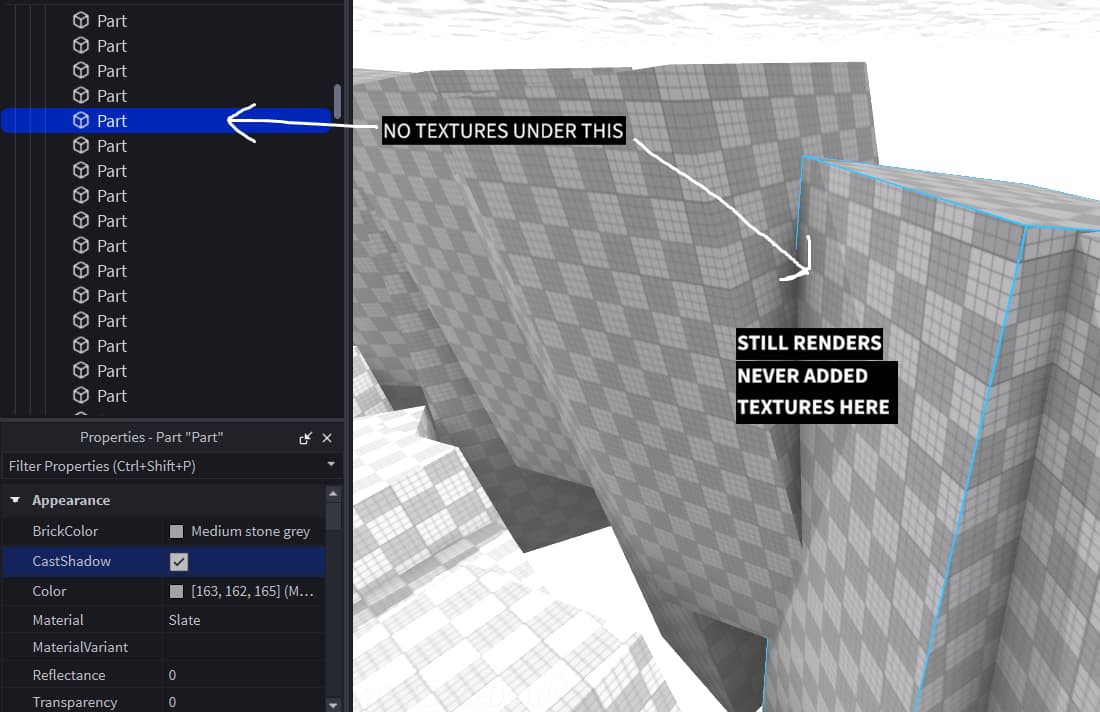This screenshot has height=712, width=1100.
Task: Close the Properties panel
Action: (x=327, y=438)
